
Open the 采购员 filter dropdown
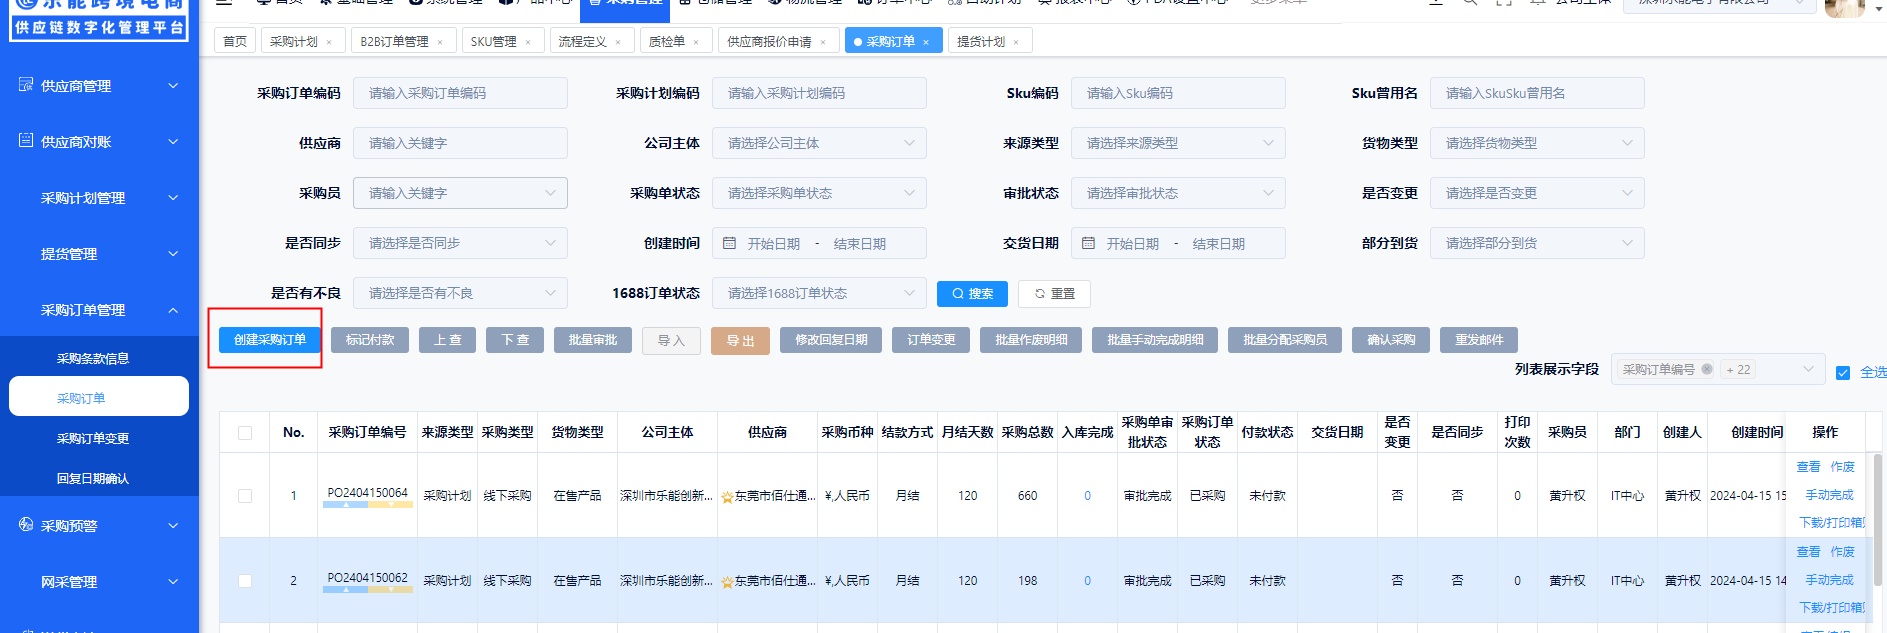460,193
